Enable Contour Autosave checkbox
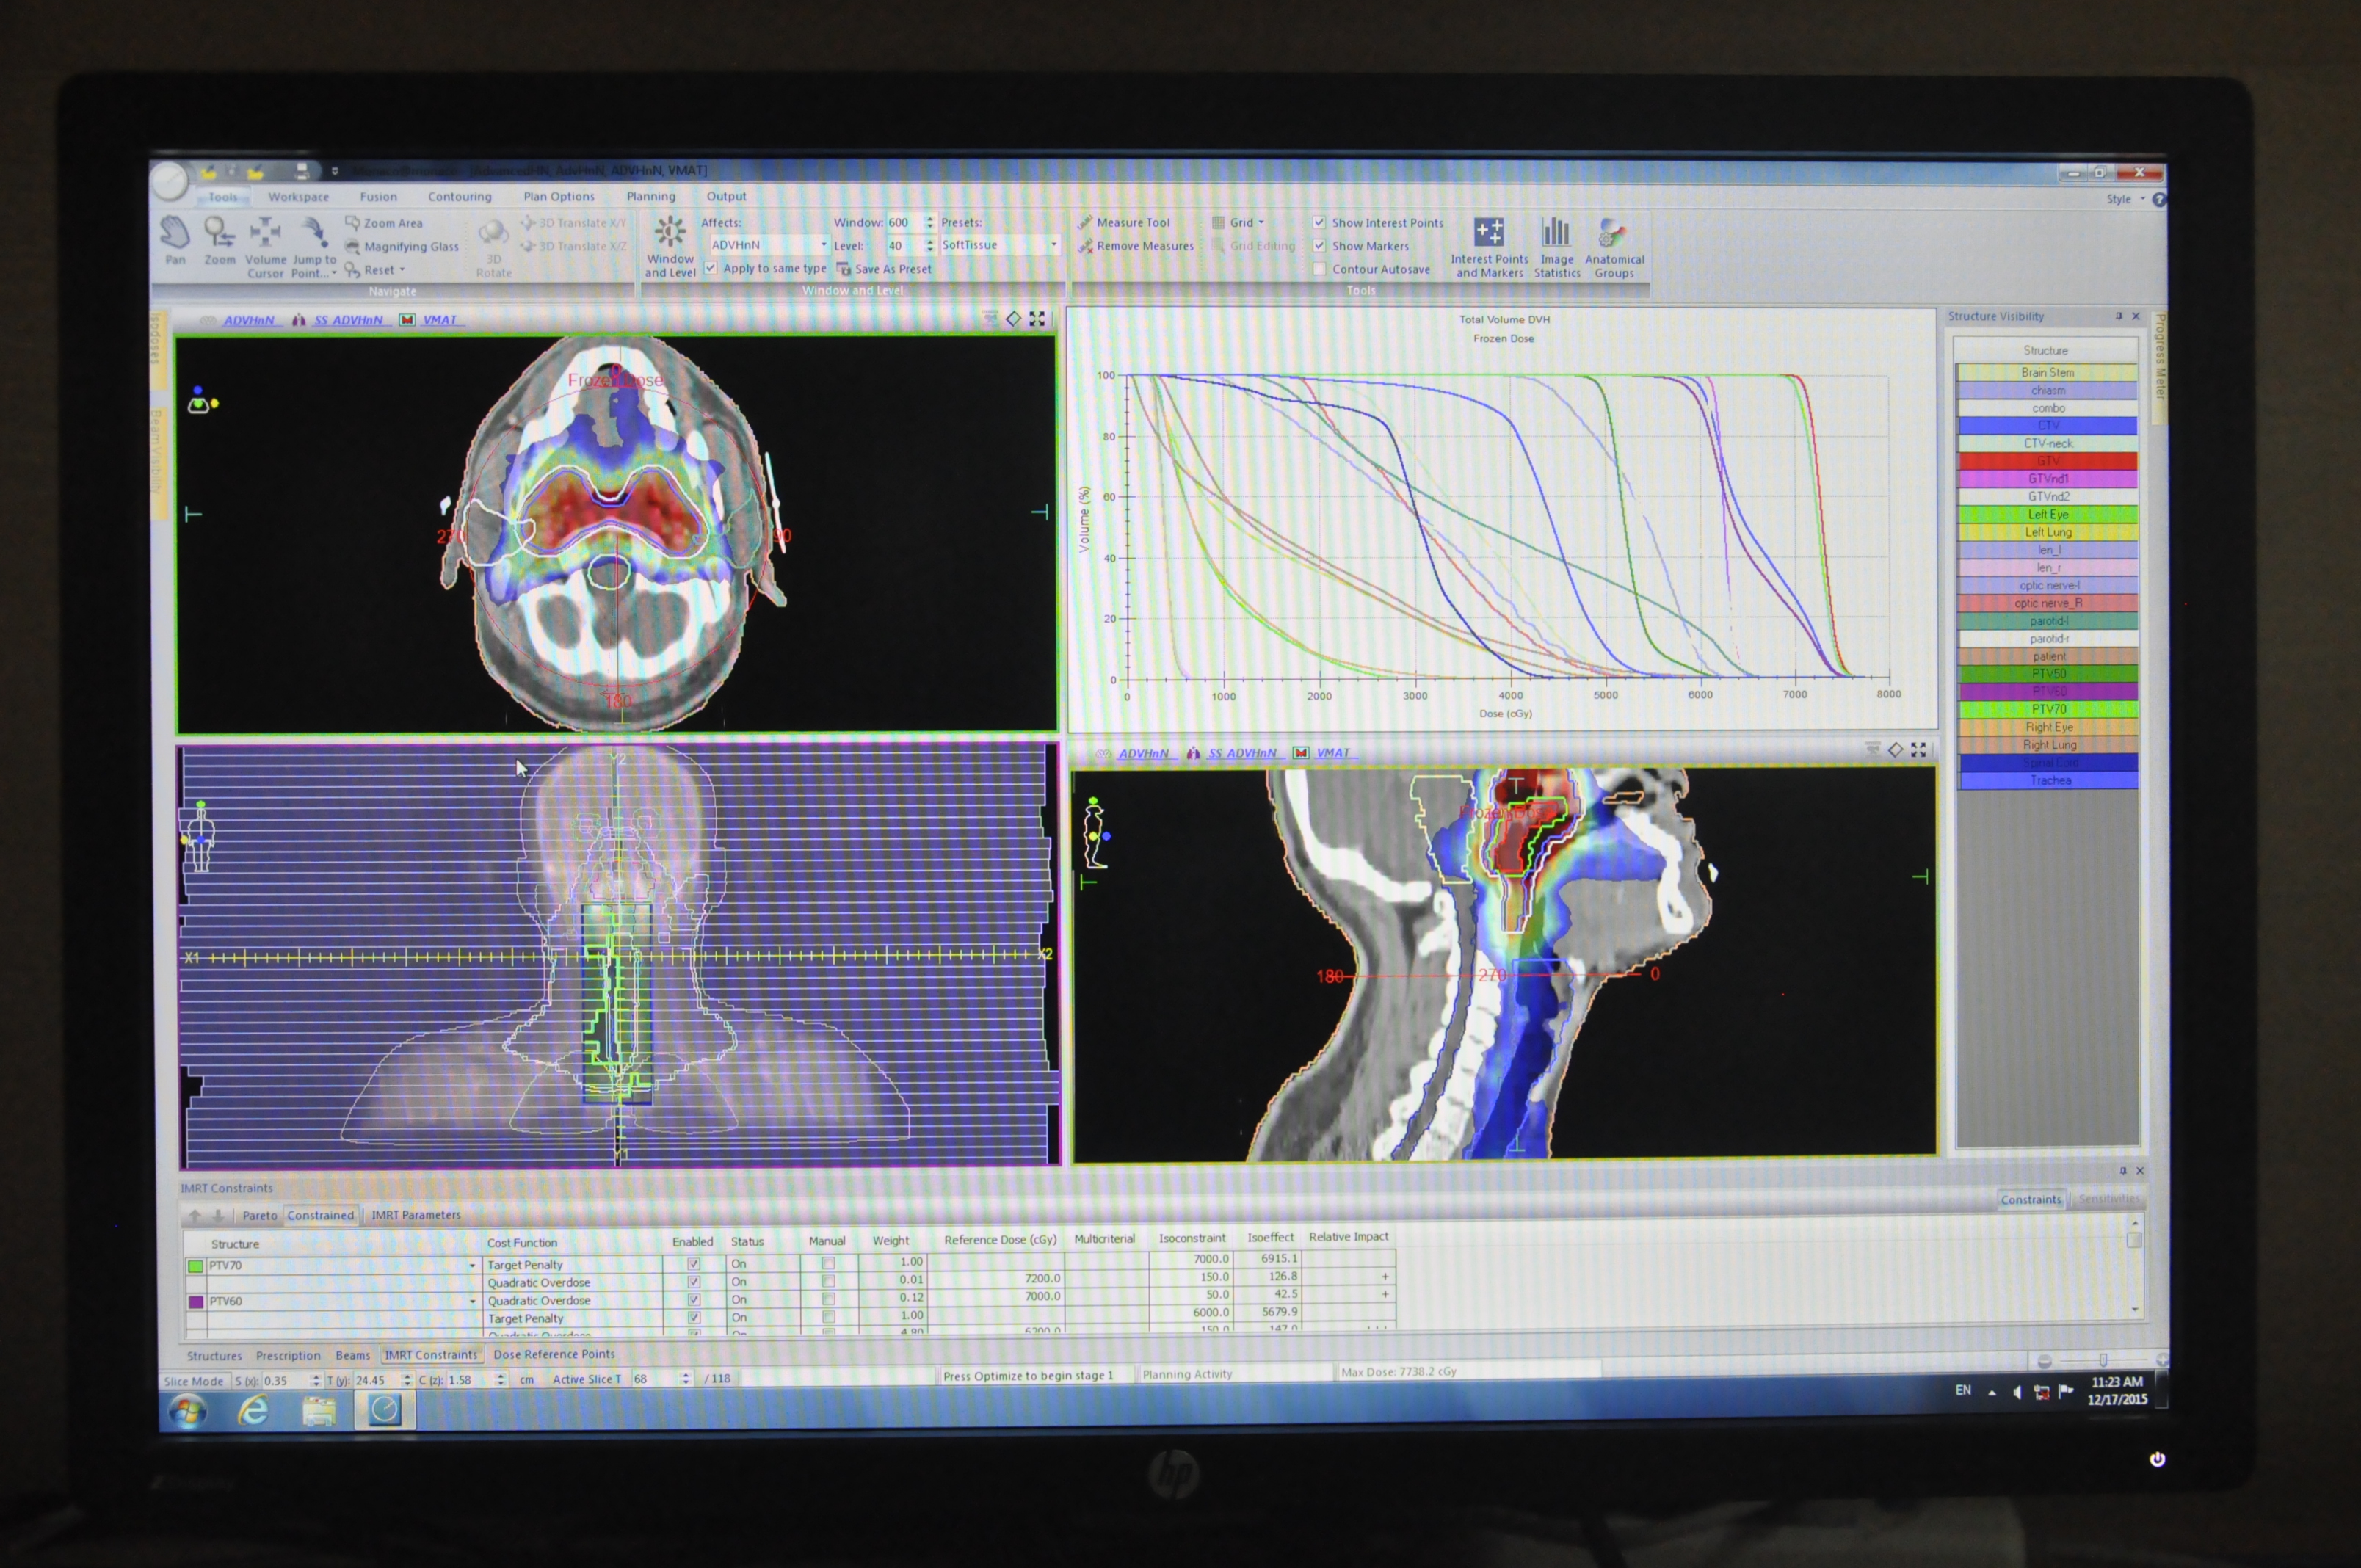 (1320, 269)
